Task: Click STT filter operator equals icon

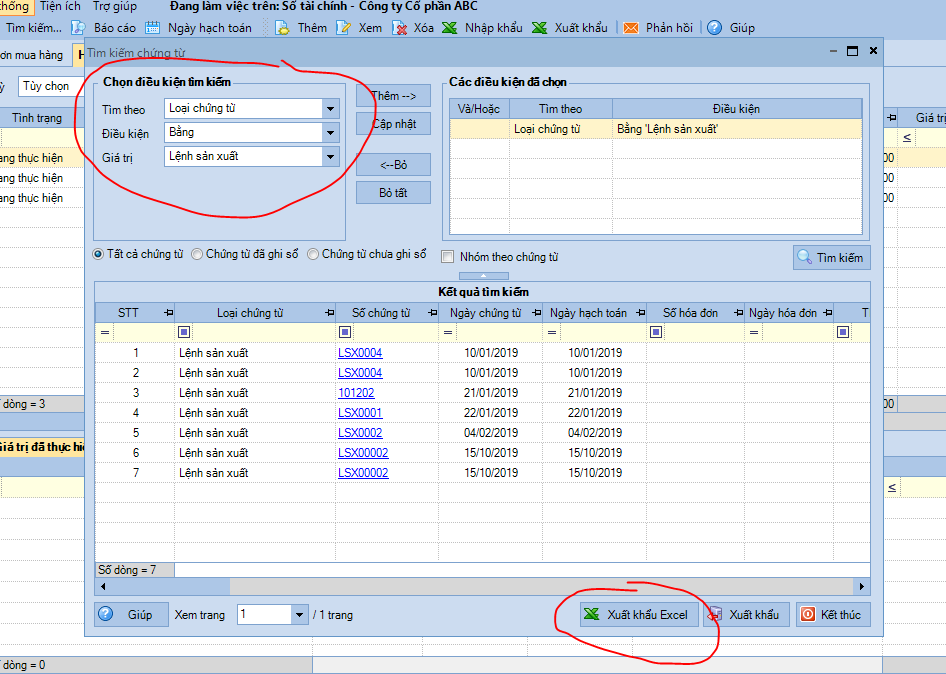Action: tap(105, 332)
